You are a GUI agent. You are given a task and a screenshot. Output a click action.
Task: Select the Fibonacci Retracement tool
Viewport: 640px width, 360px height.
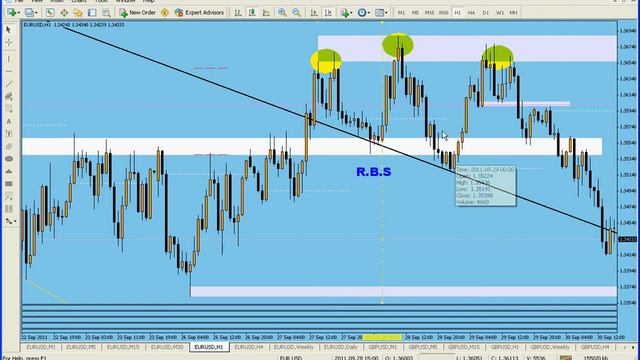9,109
